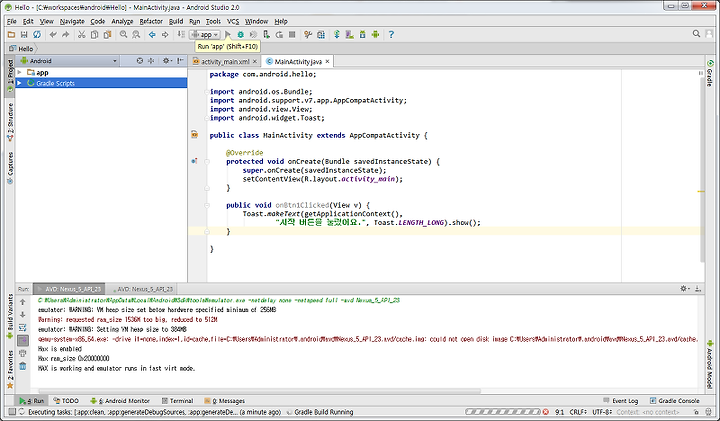
Task: Open the Android project view dropdown
Action: pyautogui.click(x=69, y=61)
